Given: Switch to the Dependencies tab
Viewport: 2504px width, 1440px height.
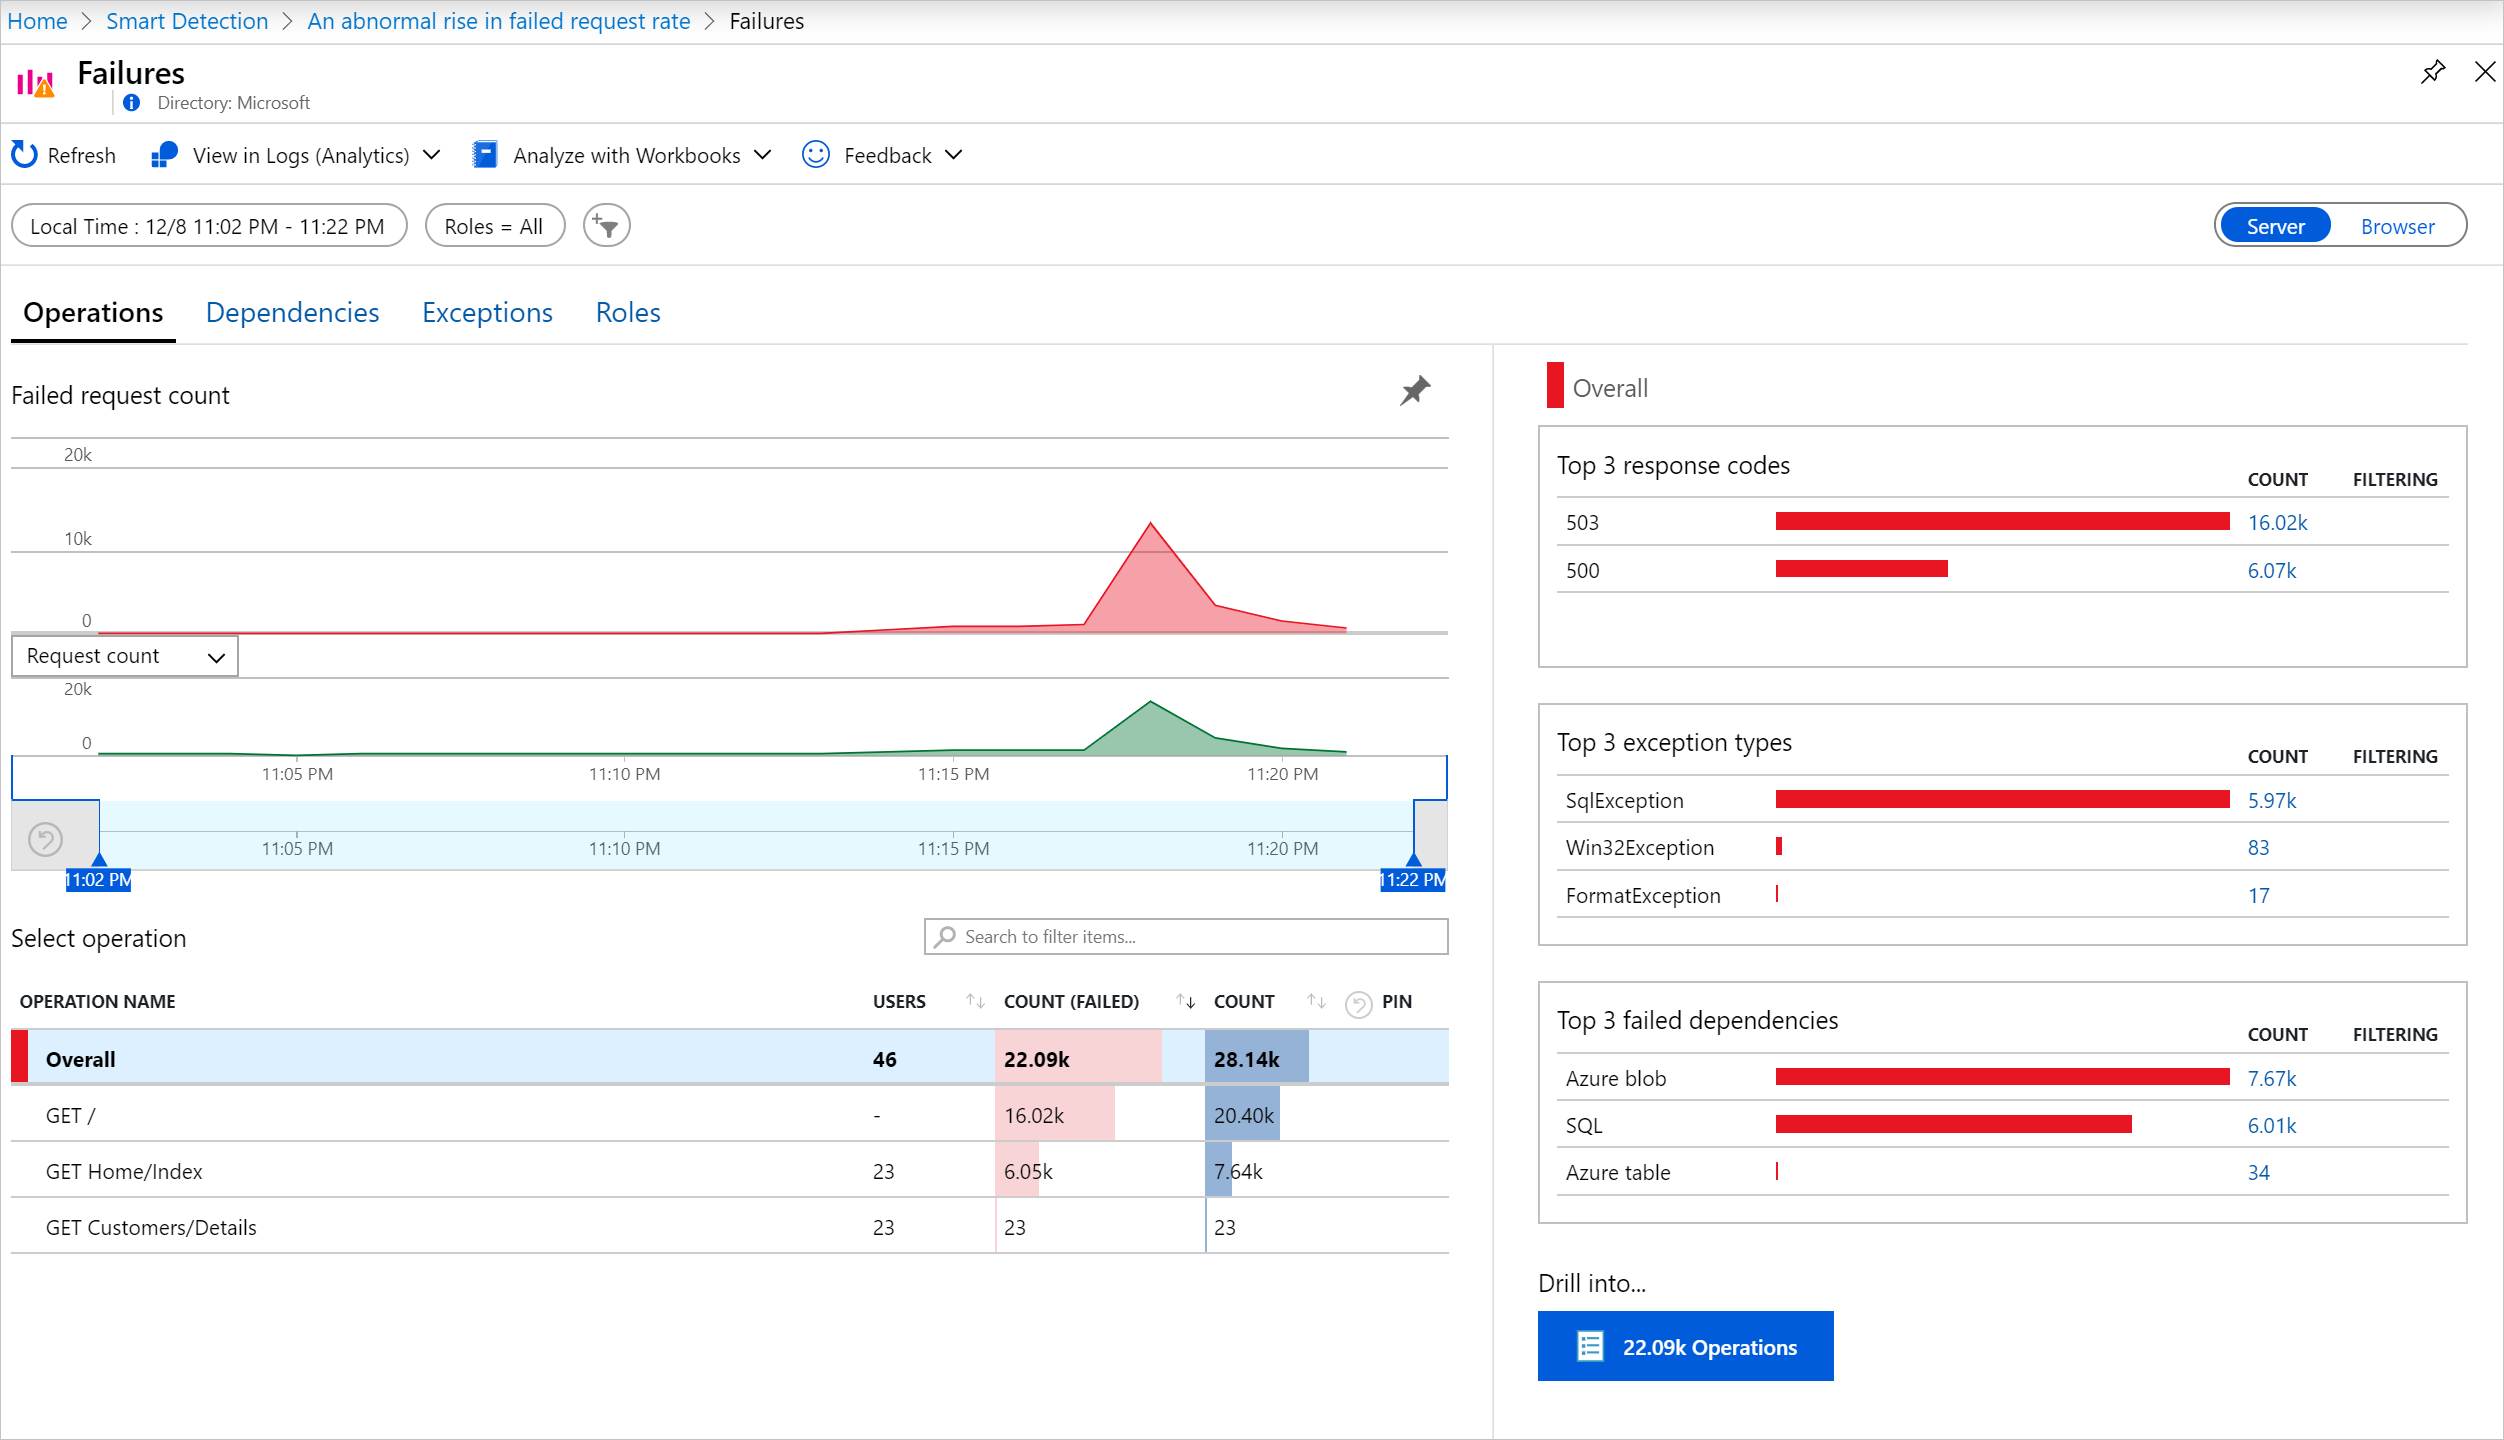Looking at the screenshot, I should click(292, 312).
